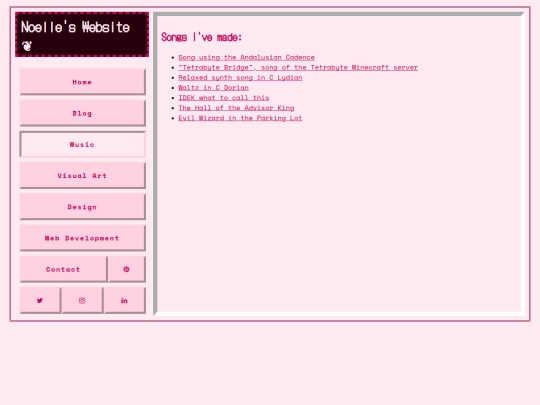The height and width of the screenshot is (405, 540).
Task: Go to the Home page
Action: (83, 82)
